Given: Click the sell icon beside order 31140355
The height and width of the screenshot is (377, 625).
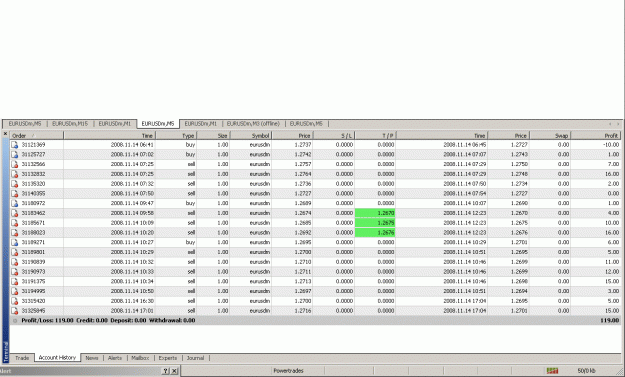Looking at the screenshot, I should pos(15,193).
